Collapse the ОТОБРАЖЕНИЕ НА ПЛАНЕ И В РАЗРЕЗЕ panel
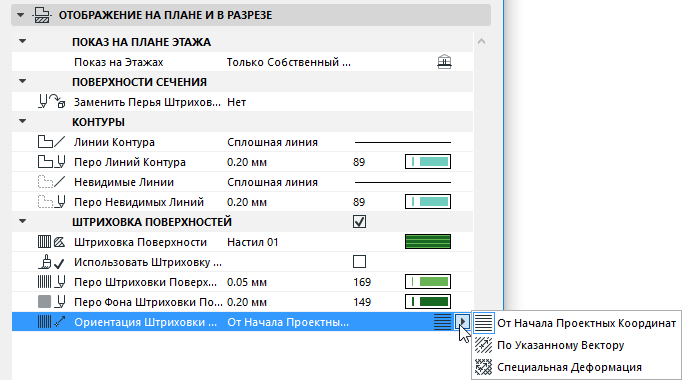The image size is (682, 380). [20, 15]
